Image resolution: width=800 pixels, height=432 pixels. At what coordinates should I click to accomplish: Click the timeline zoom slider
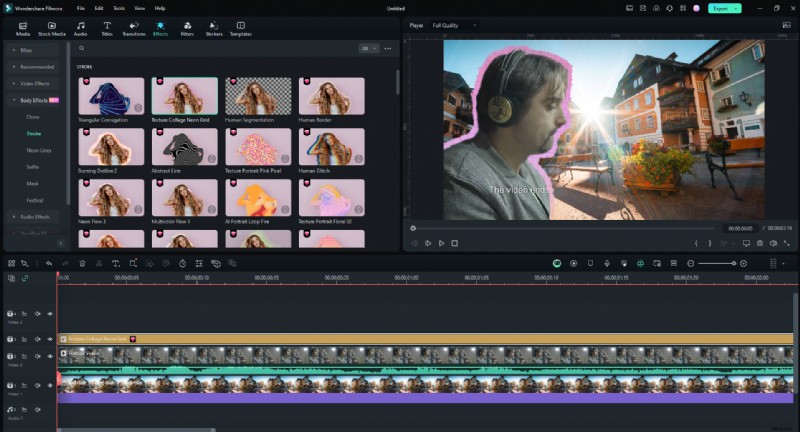click(716, 263)
